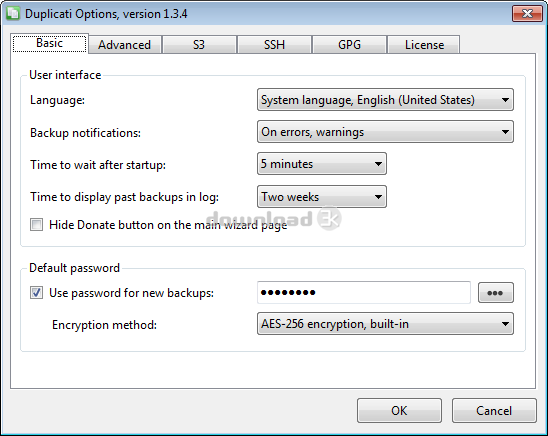This screenshot has width=548, height=436.
Task: Confirm settings with OK button
Action: 399,410
